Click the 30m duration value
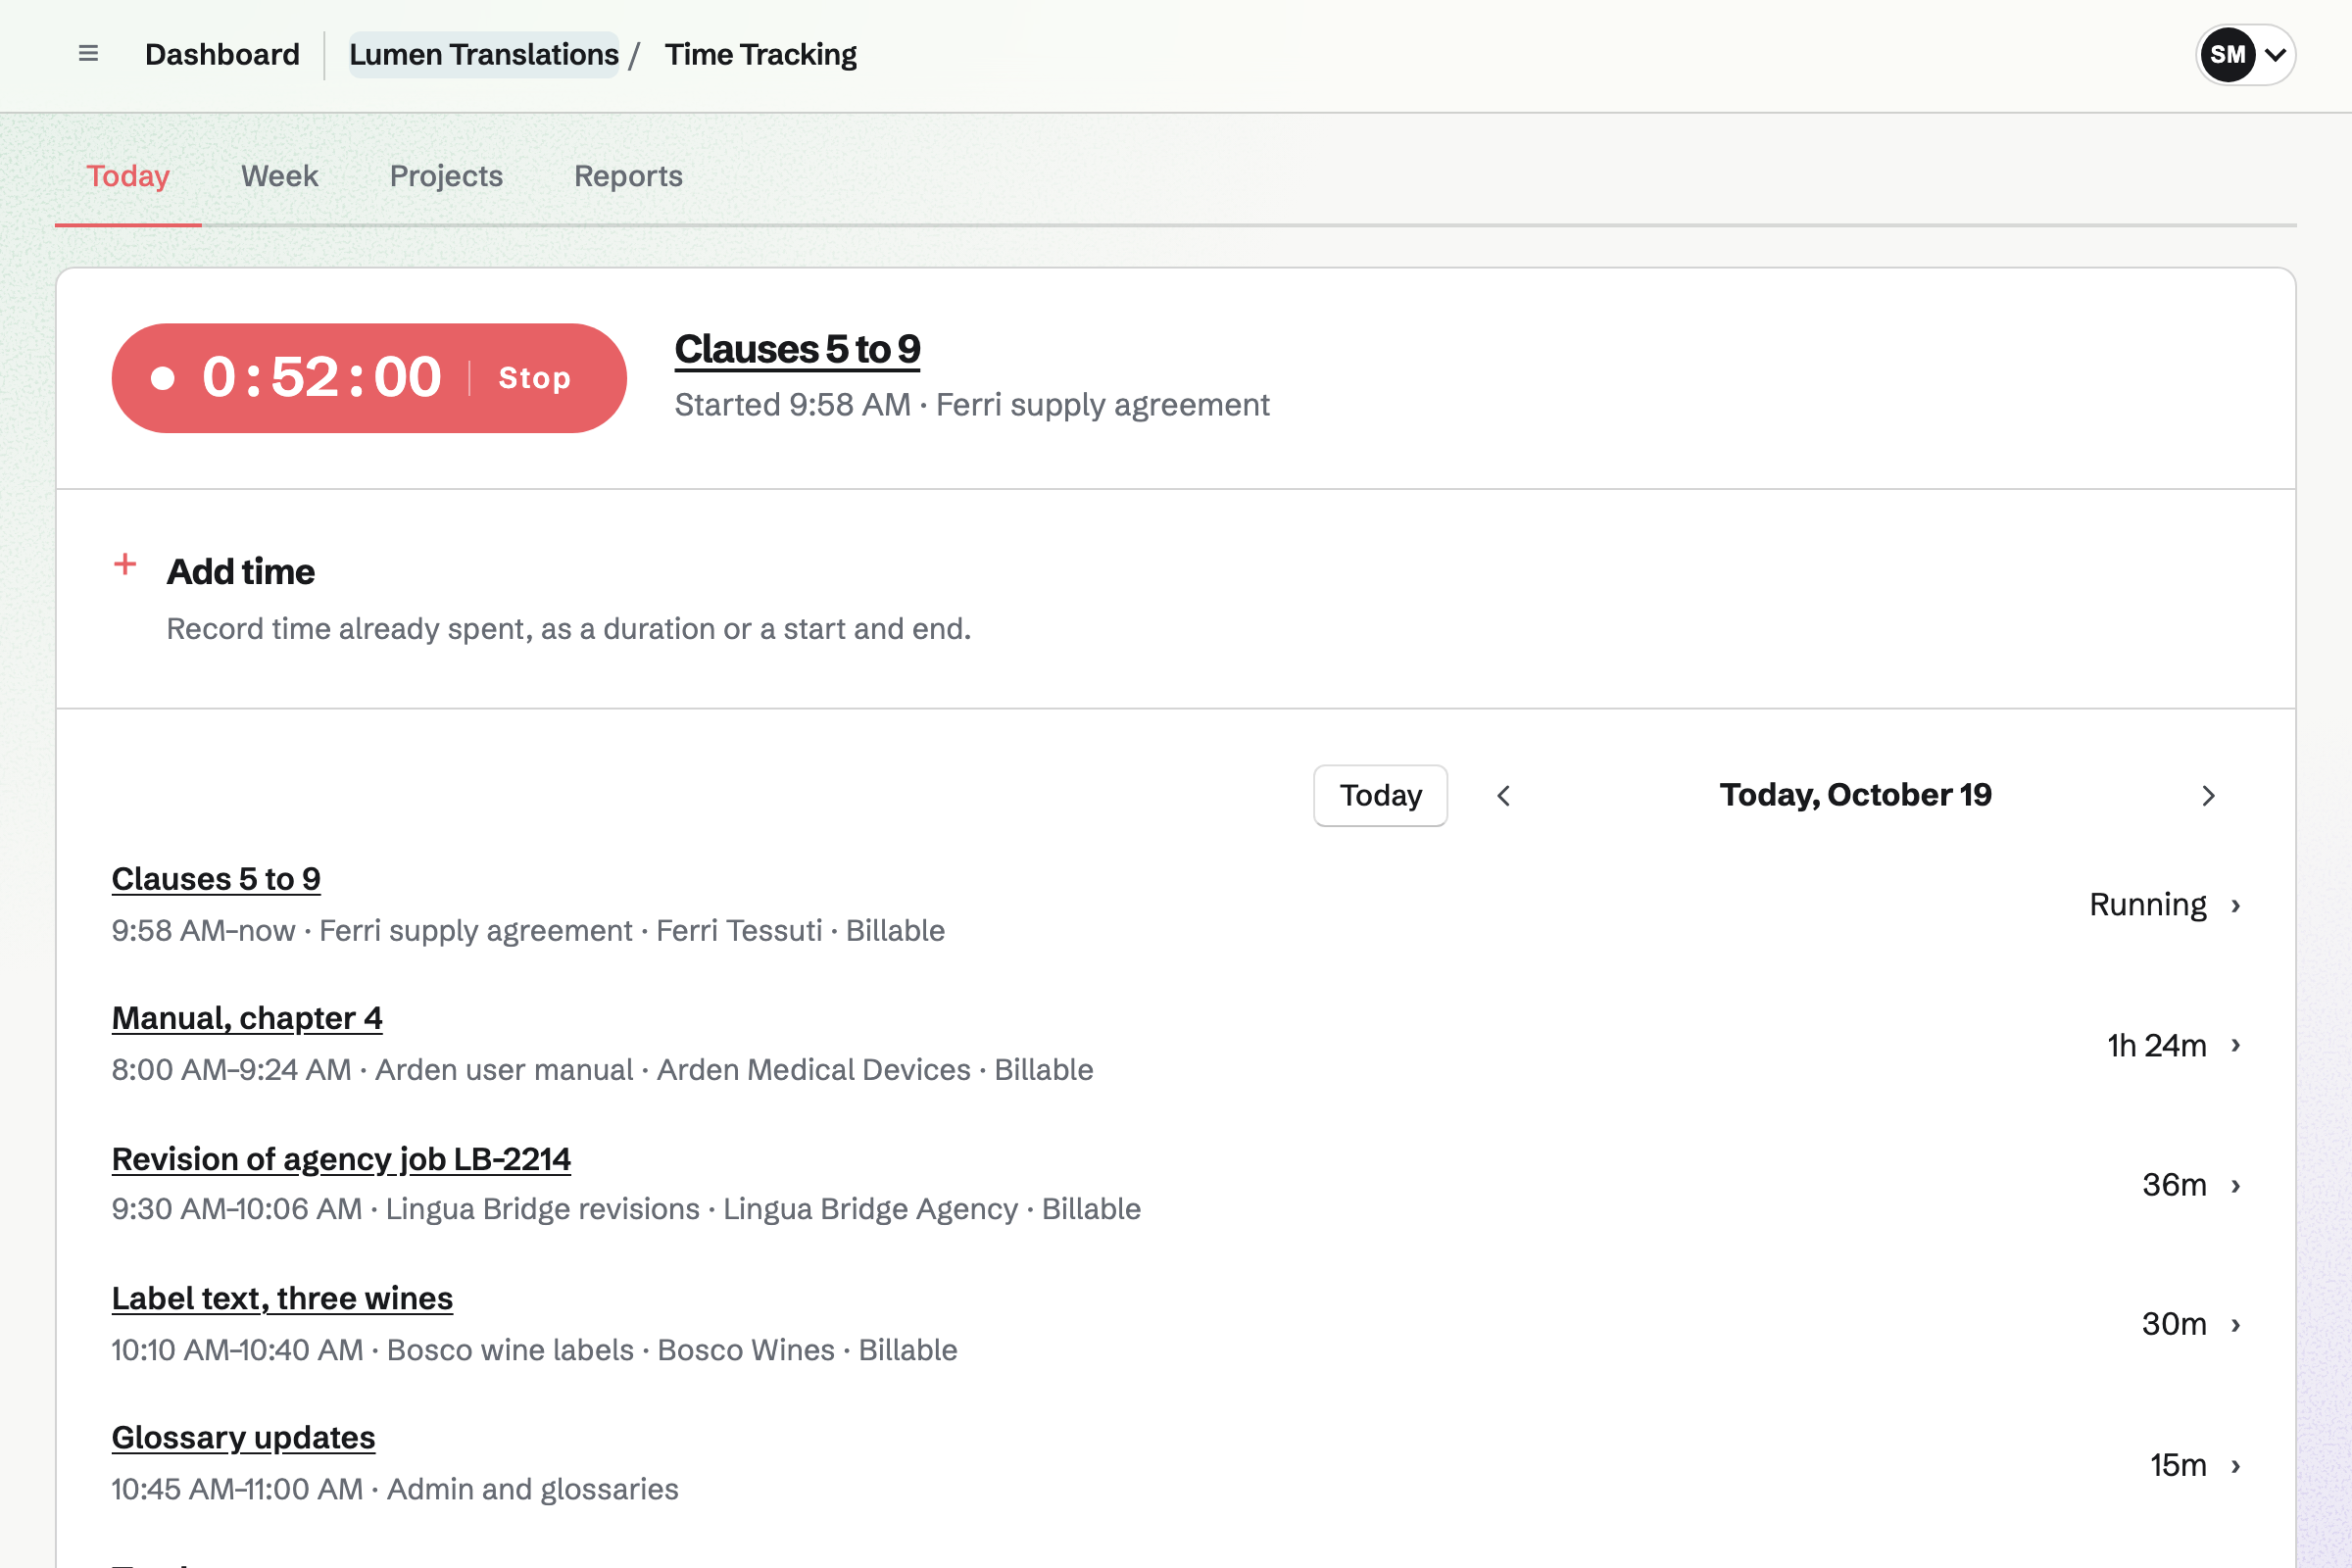 coord(2174,1324)
